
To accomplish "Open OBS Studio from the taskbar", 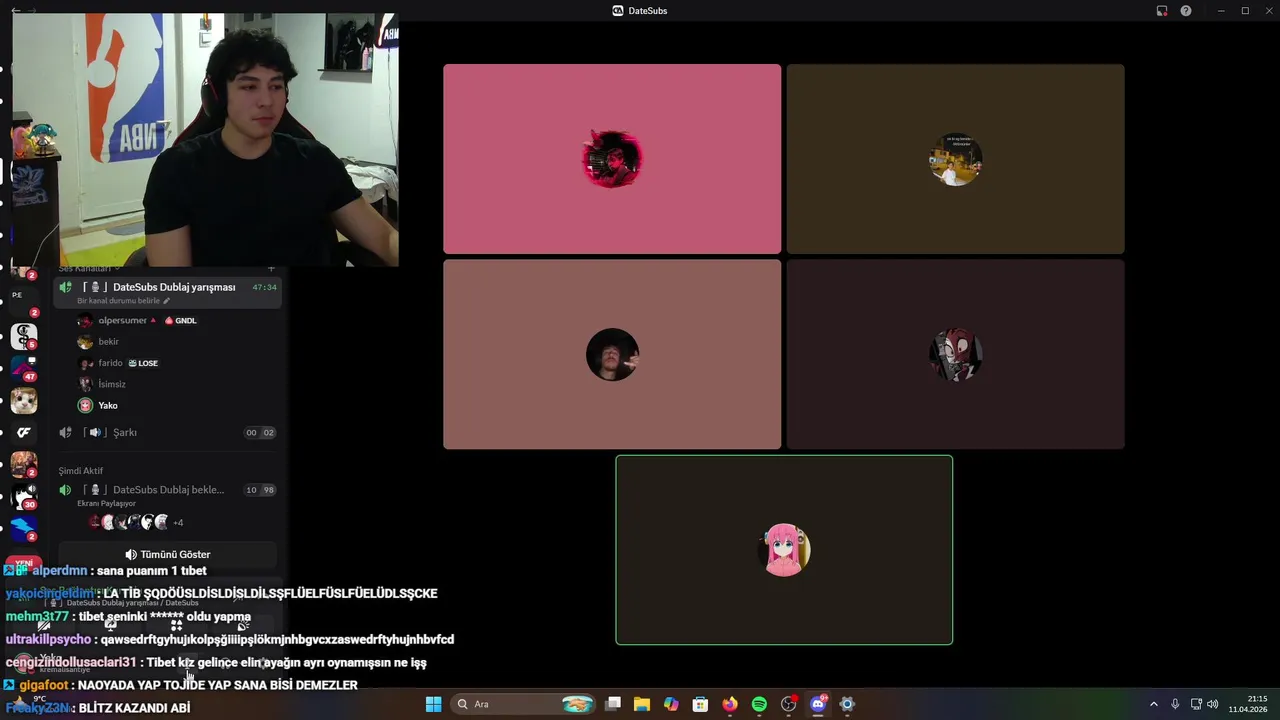I will (789, 704).
